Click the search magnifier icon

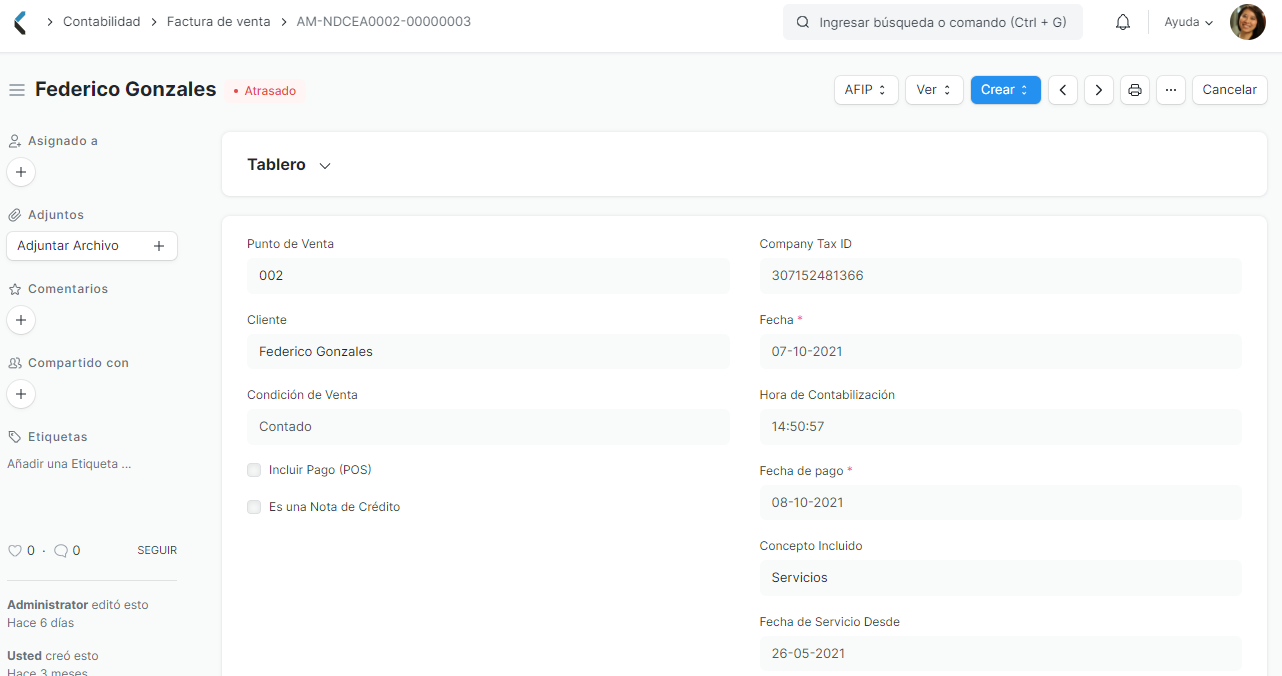tap(802, 22)
